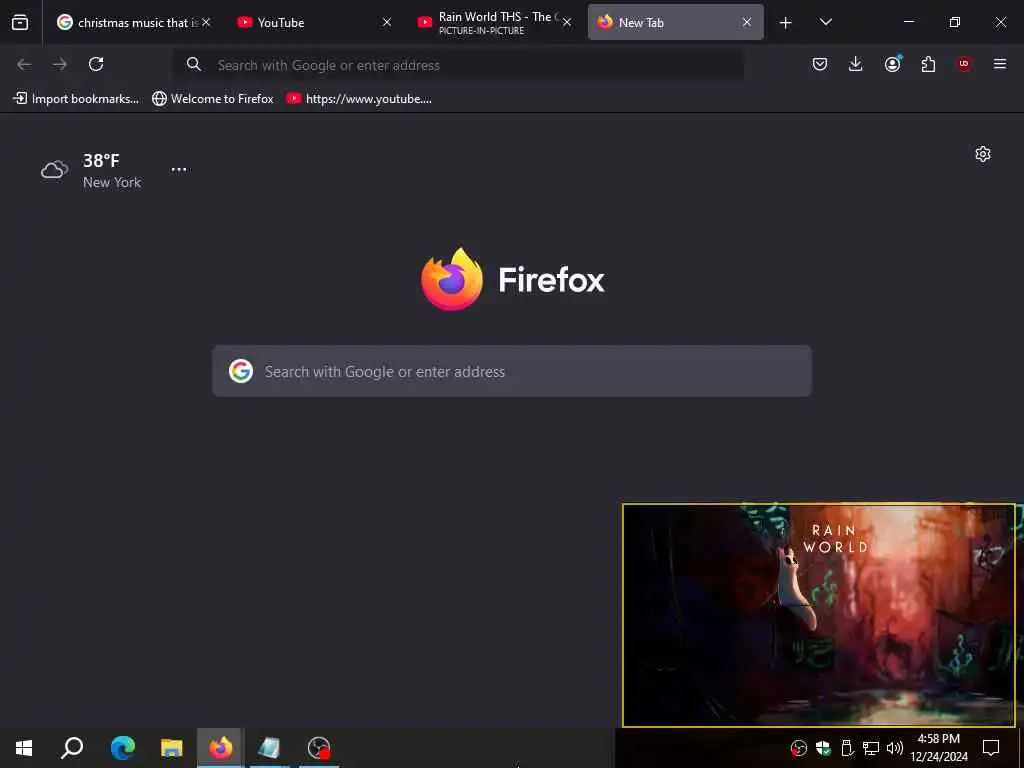Viewport: 1024px width, 768px height.
Task: Open the notepad app on taskbar
Action: click(x=269, y=748)
